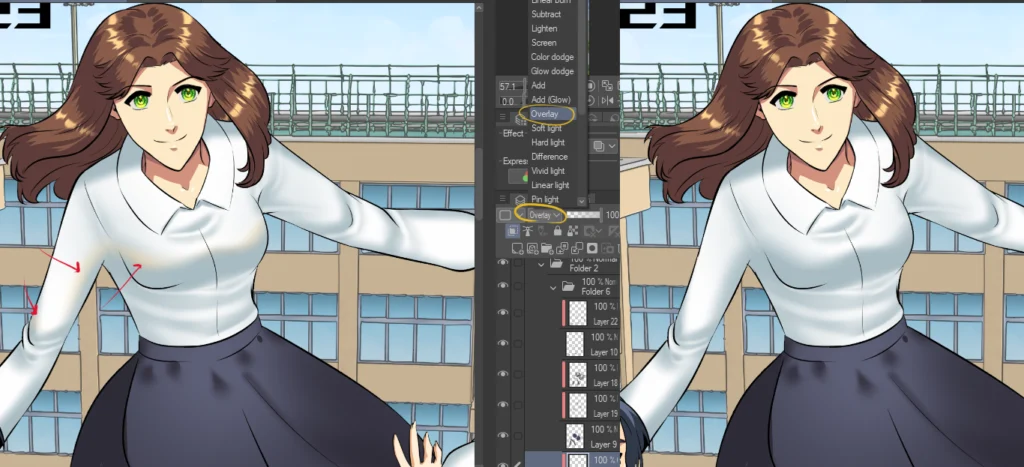
Task: Create new raster layer icon
Action: 517,248
